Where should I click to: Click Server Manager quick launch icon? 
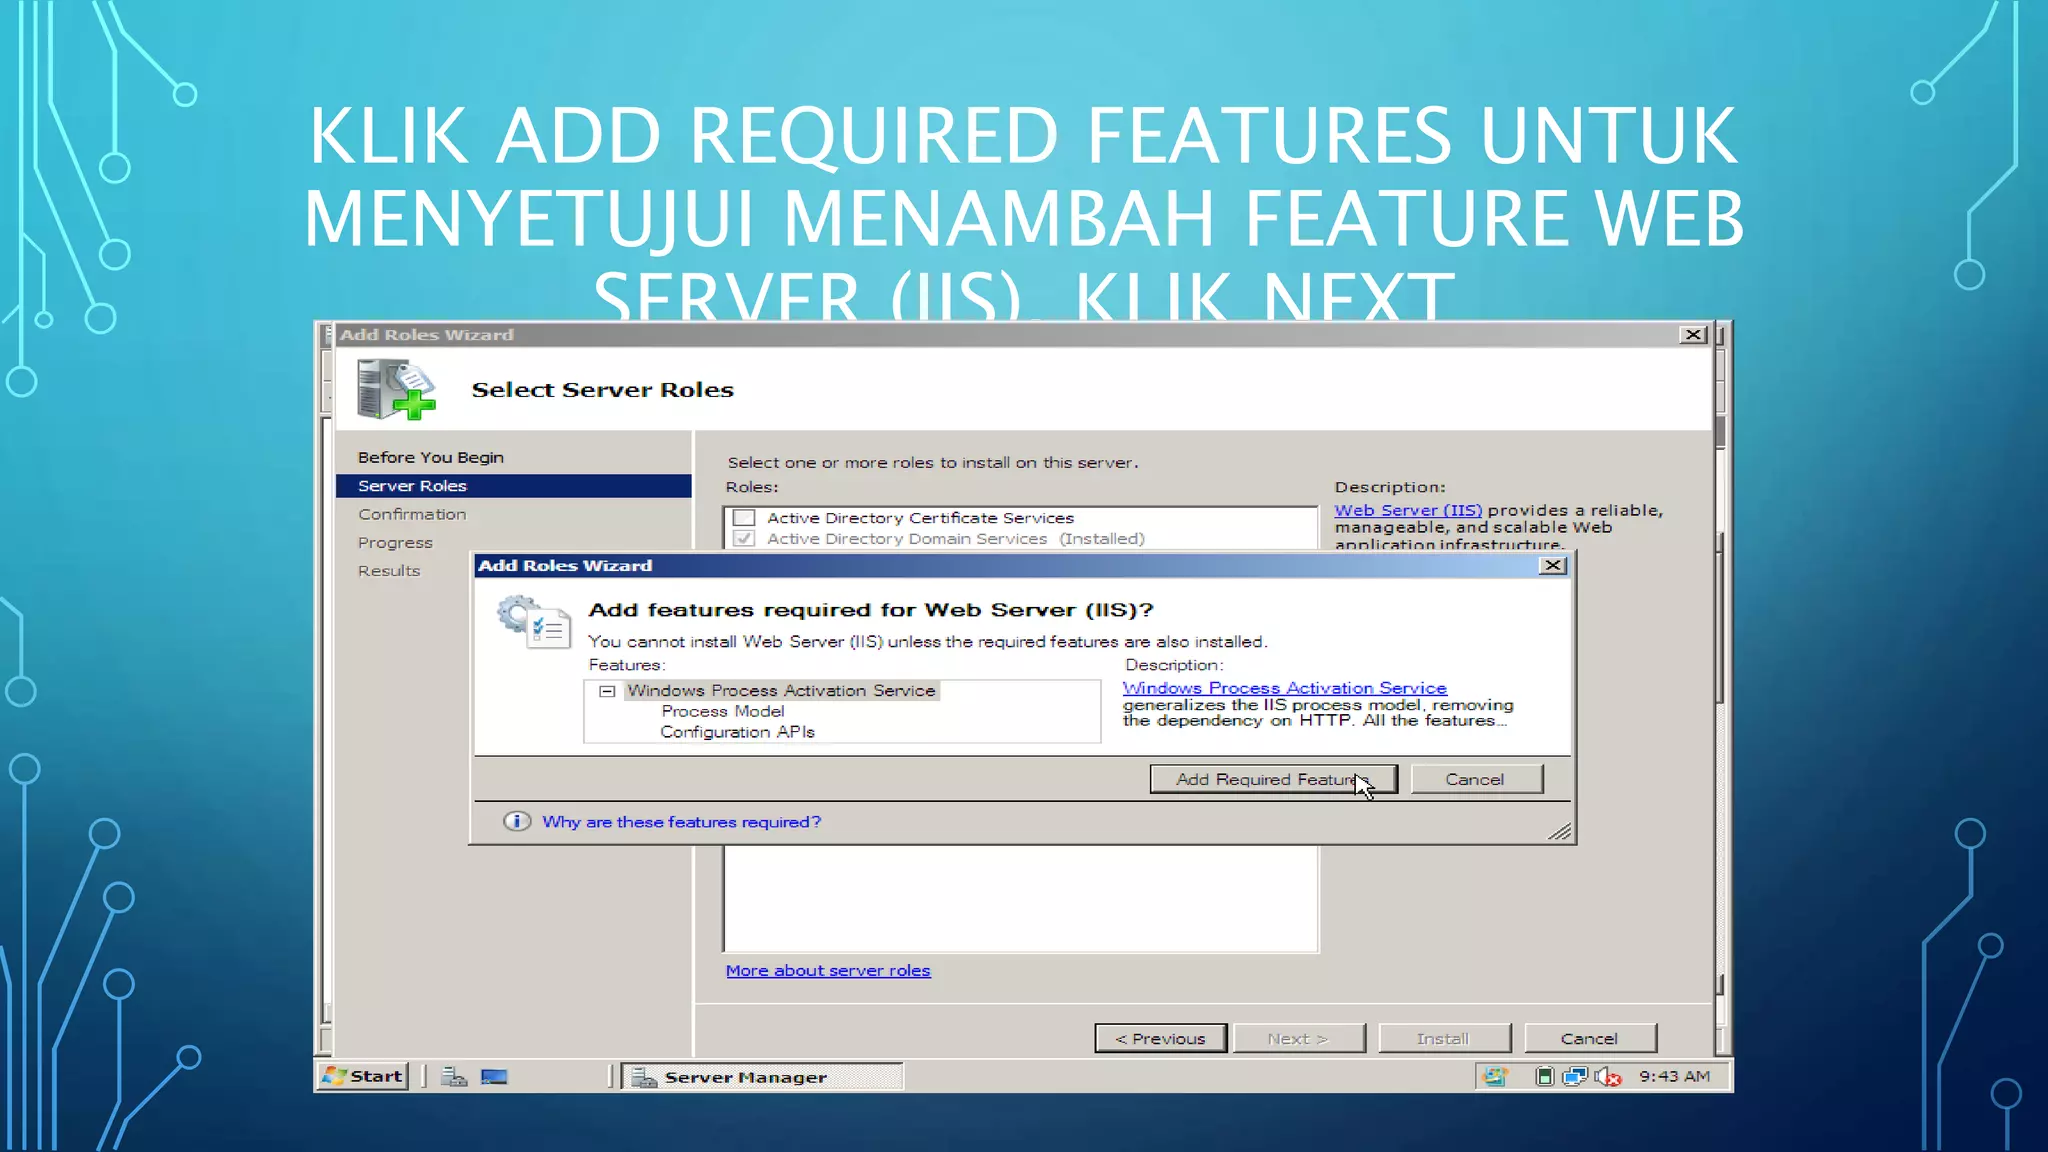click(455, 1077)
